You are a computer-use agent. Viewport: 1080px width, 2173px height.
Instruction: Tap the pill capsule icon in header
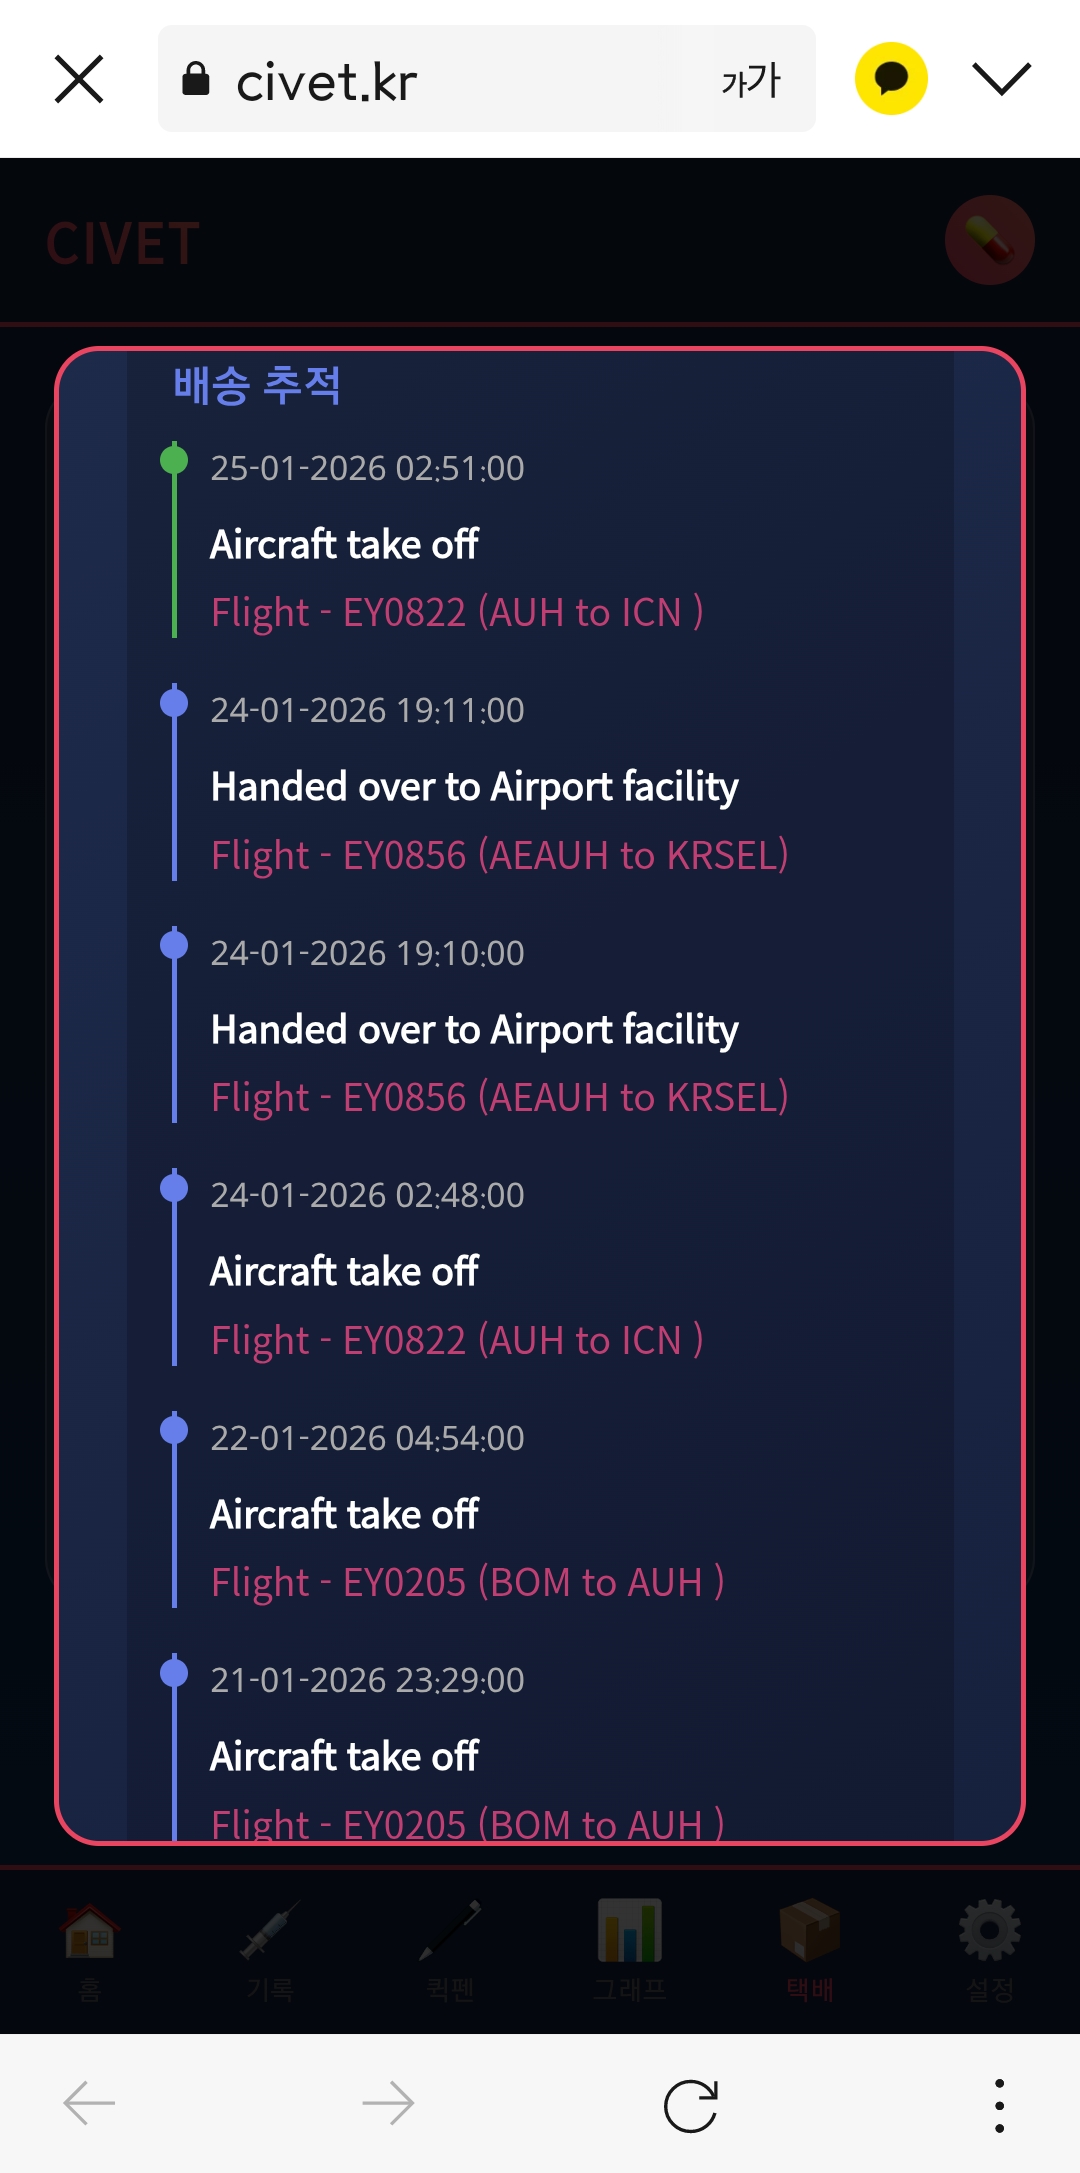pyautogui.click(x=989, y=240)
